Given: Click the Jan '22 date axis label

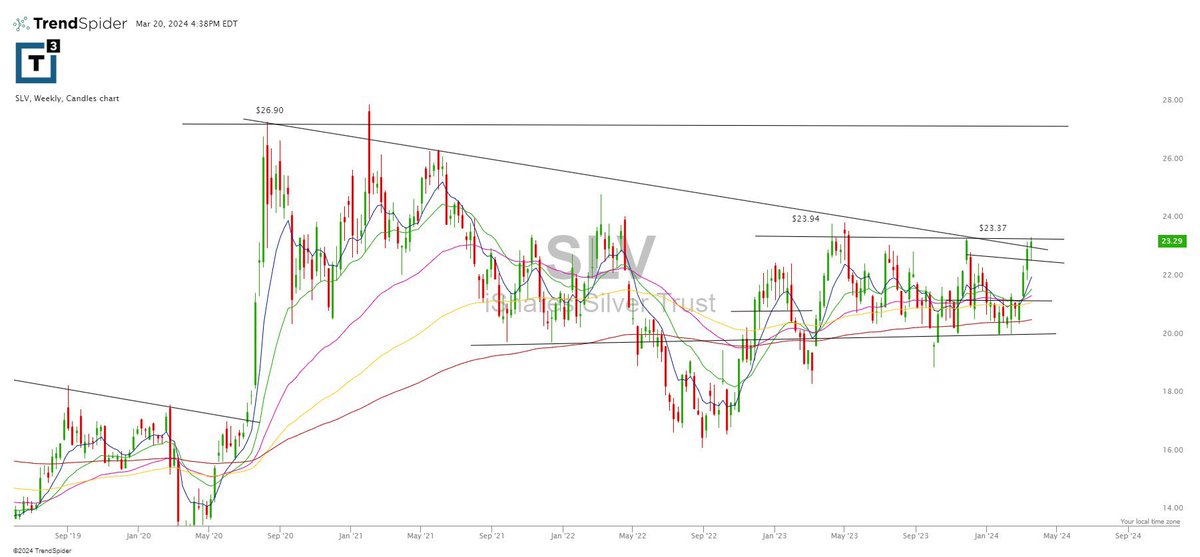Looking at the screenshot, I should coord(563,536).
